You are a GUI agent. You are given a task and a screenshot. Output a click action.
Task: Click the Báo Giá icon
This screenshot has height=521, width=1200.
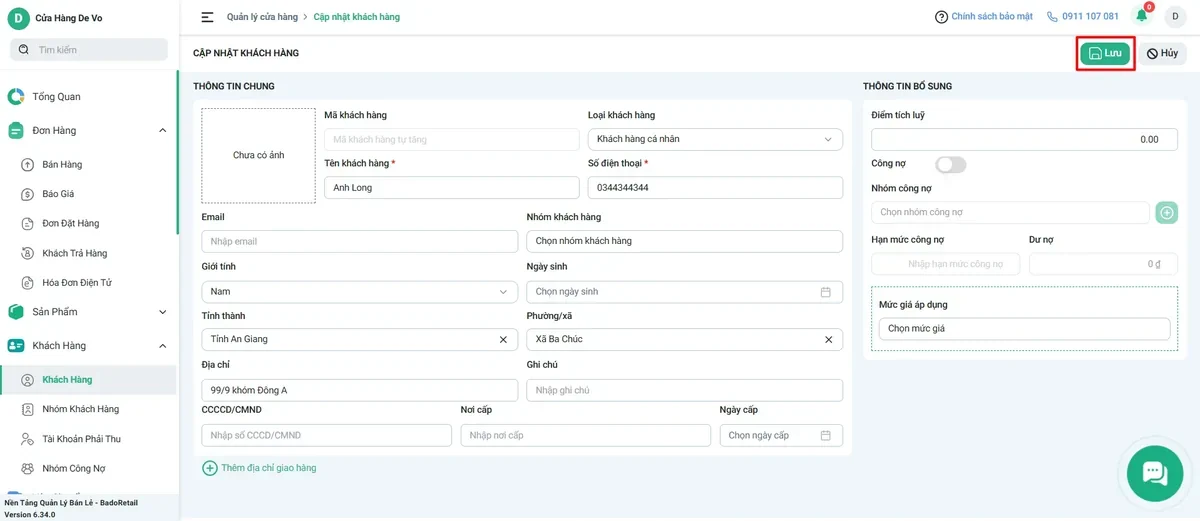tap(28, 194)
